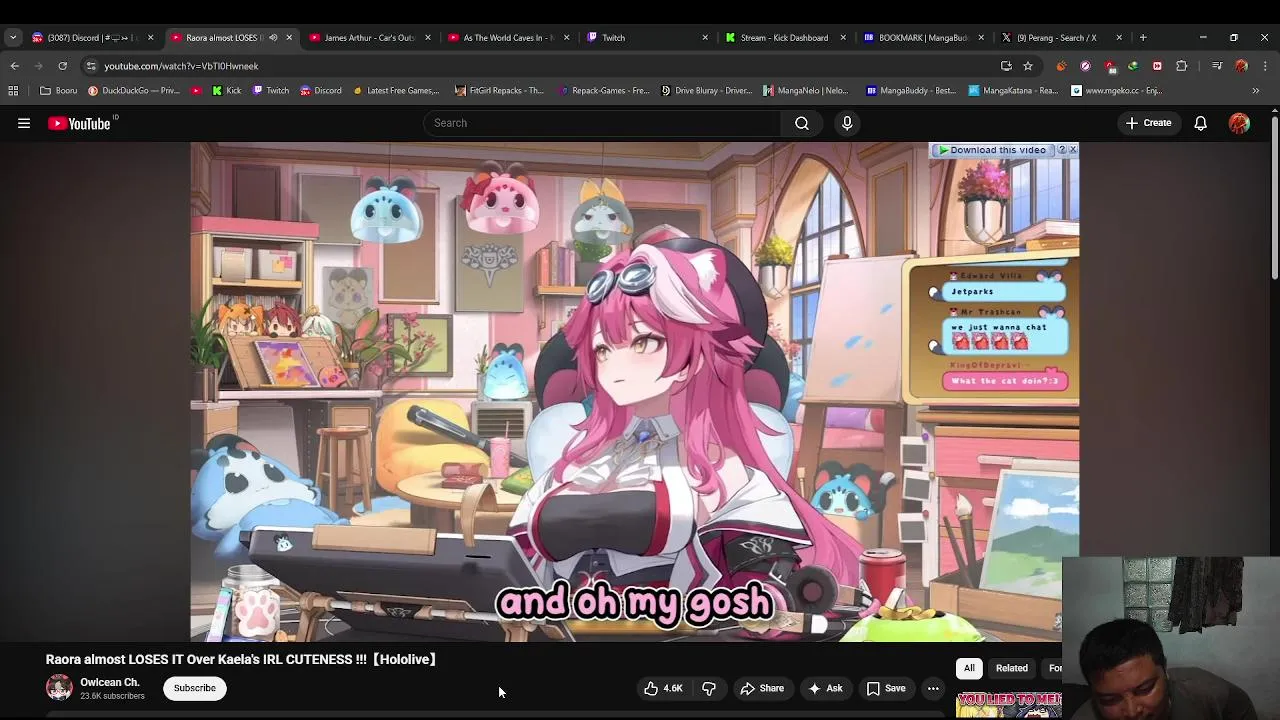The image size is (1280, 720).
Task: Open the browser apps grid icon
Action: tap(13, 90)
